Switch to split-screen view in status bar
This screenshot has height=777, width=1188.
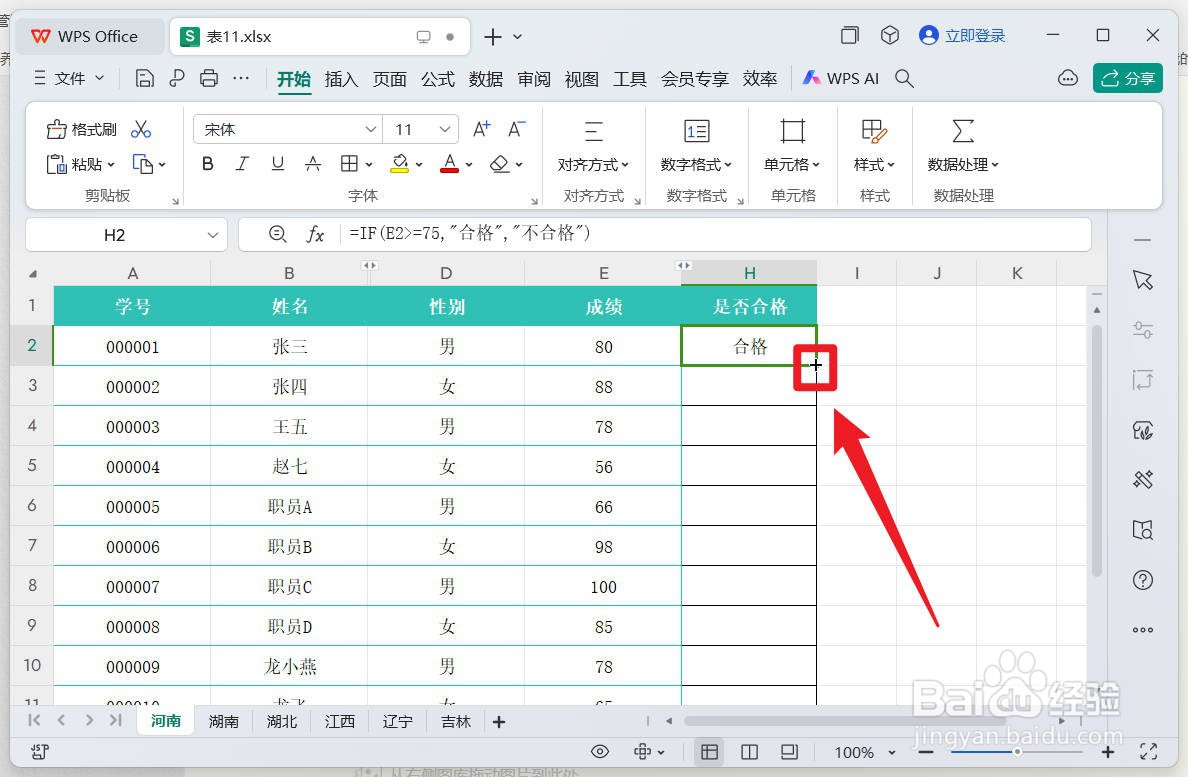[750, 751]
